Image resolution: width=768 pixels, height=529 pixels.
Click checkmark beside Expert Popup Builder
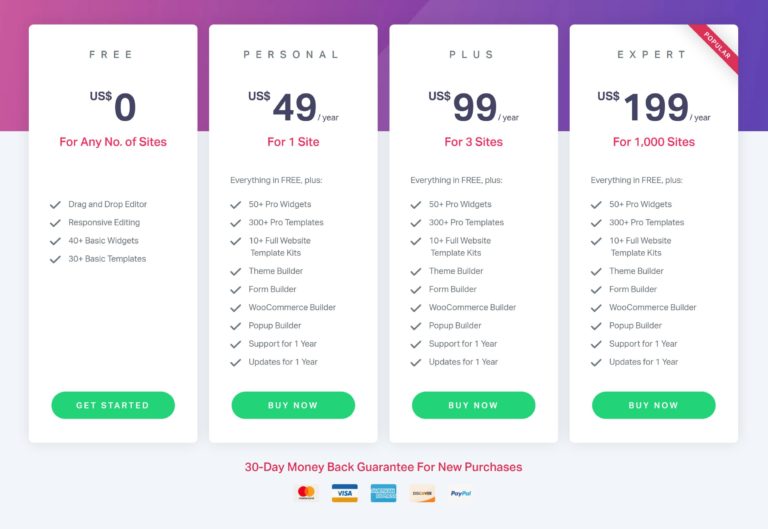[x=596, y=326]
